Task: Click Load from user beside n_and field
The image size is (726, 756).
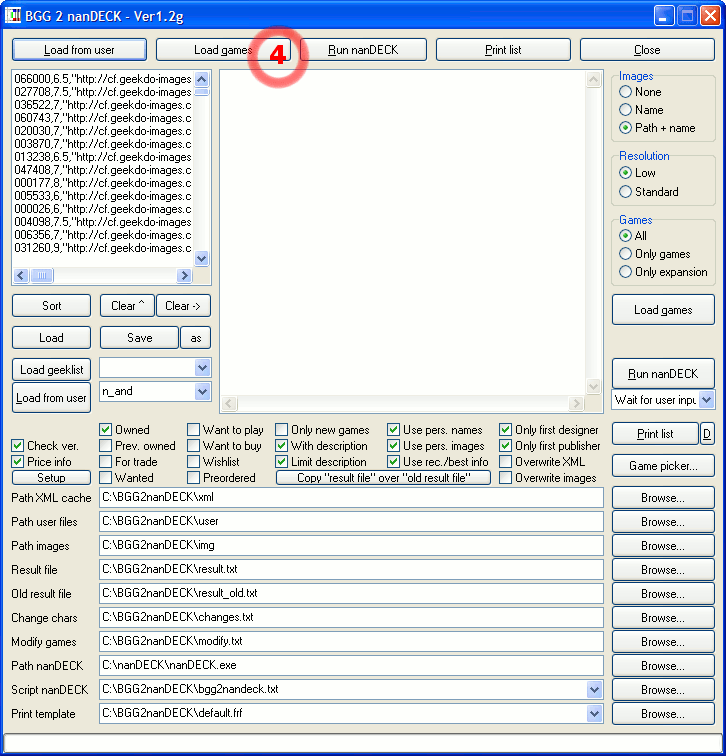Action: pyautogui.click(x=52, y=398)
